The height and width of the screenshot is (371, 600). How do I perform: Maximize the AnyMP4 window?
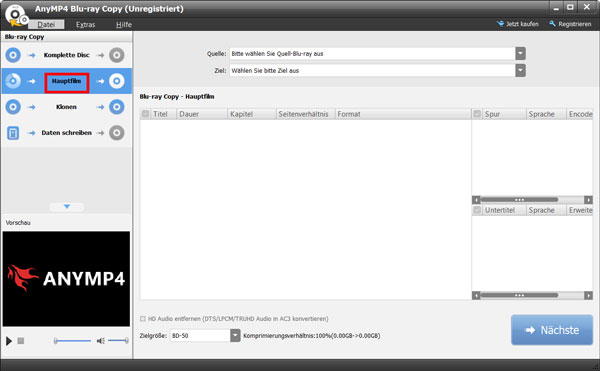(571, 7)
